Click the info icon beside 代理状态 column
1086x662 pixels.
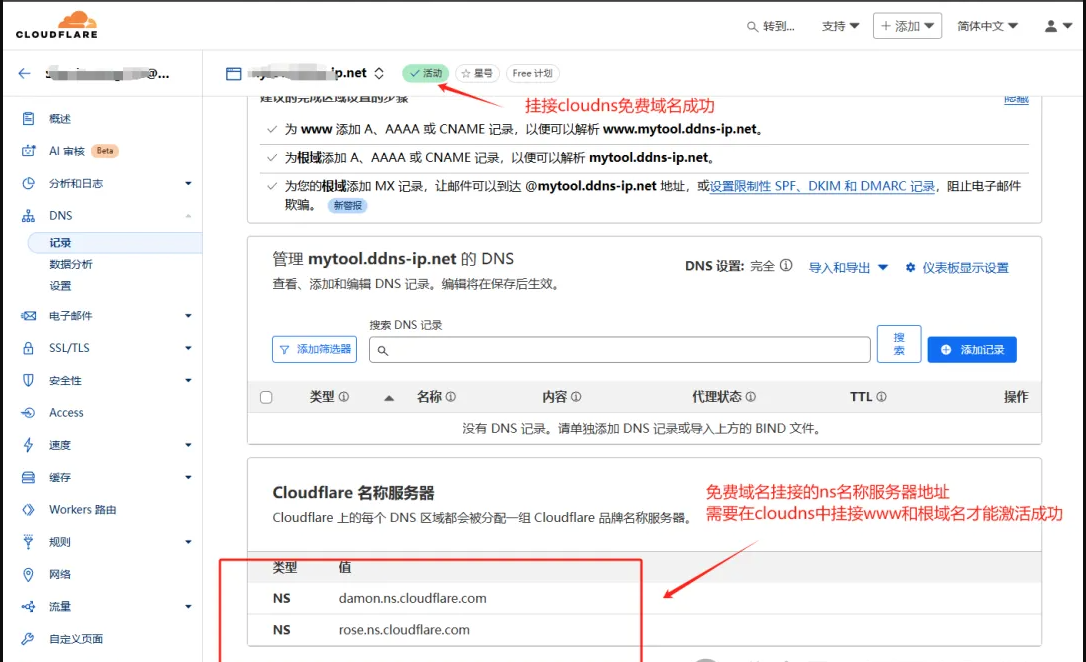pos(751,397)
